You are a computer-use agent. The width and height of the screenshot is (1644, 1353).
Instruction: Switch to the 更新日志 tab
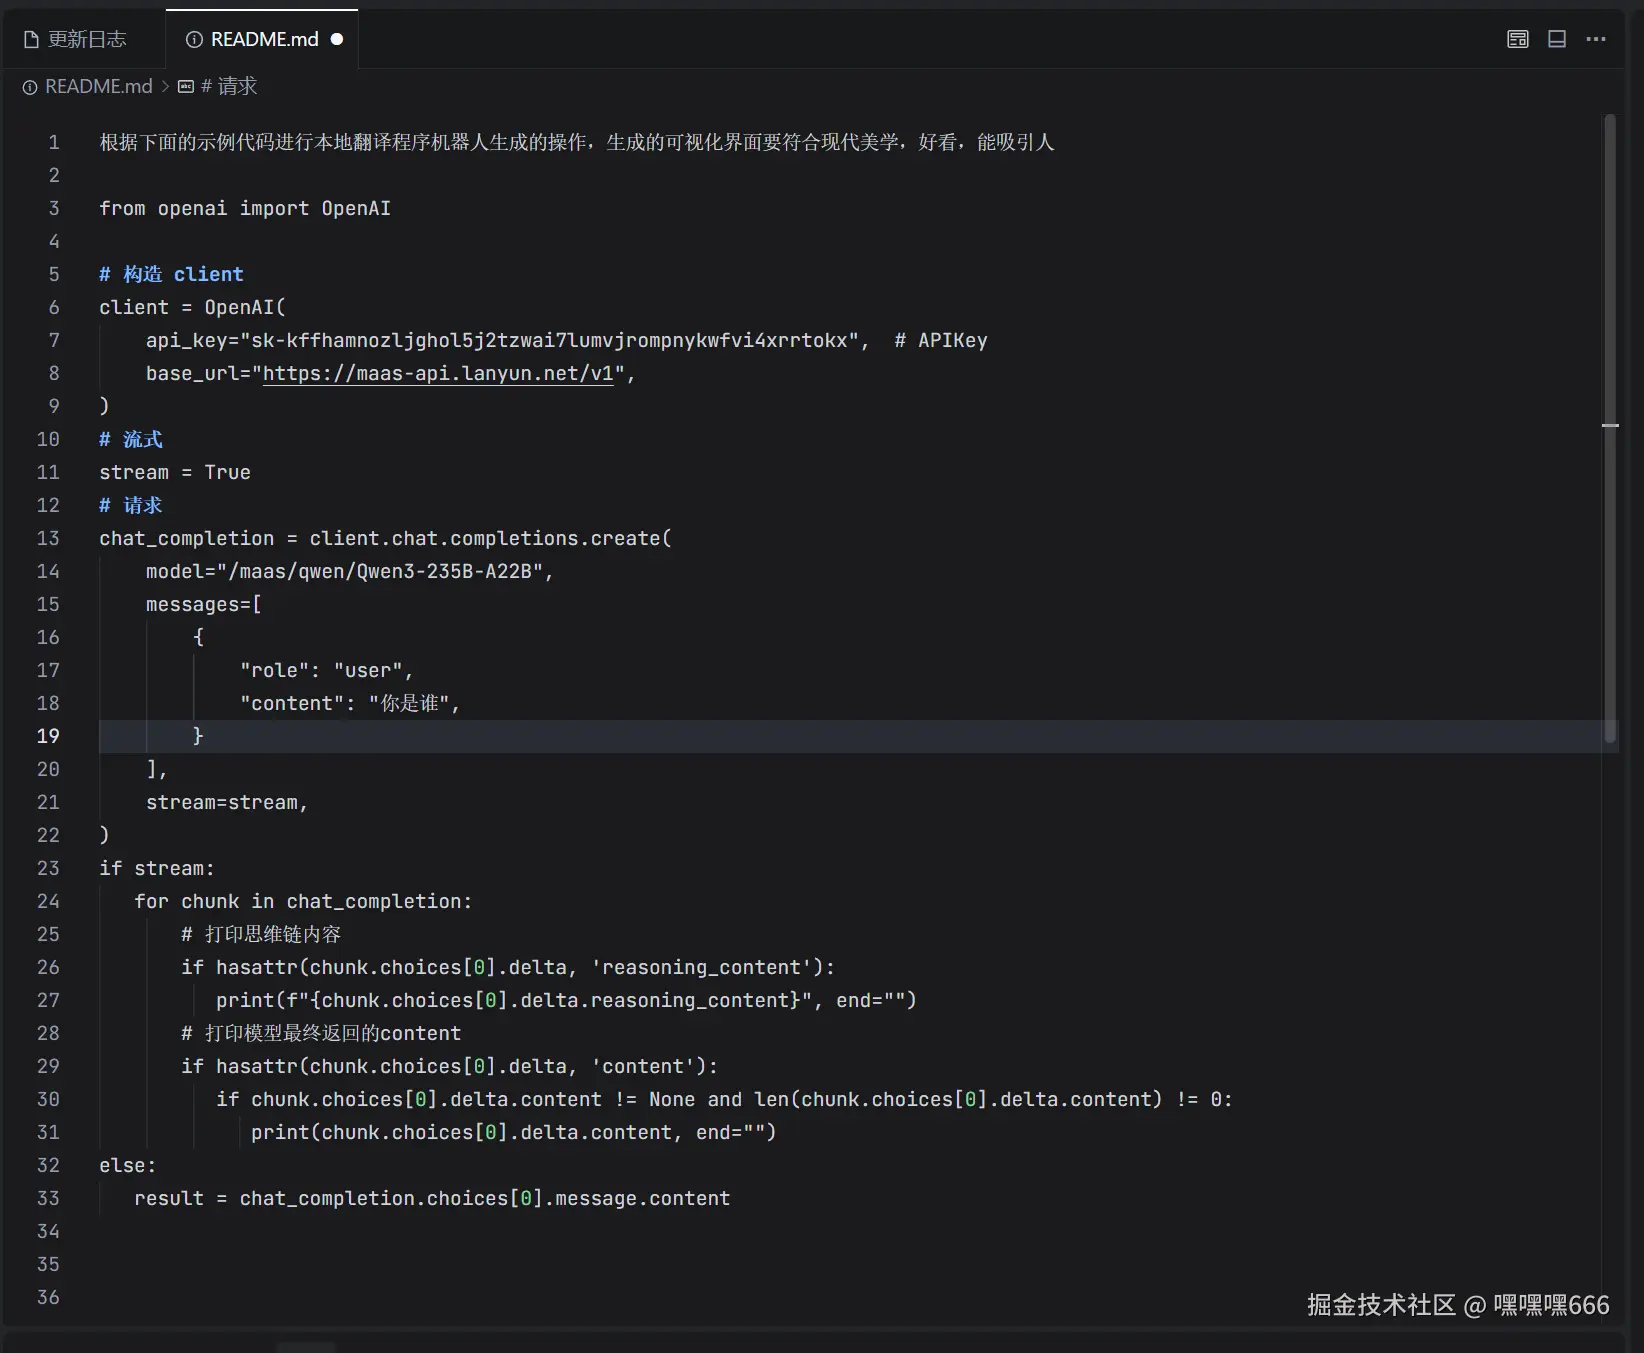click(x=83, y=39)
